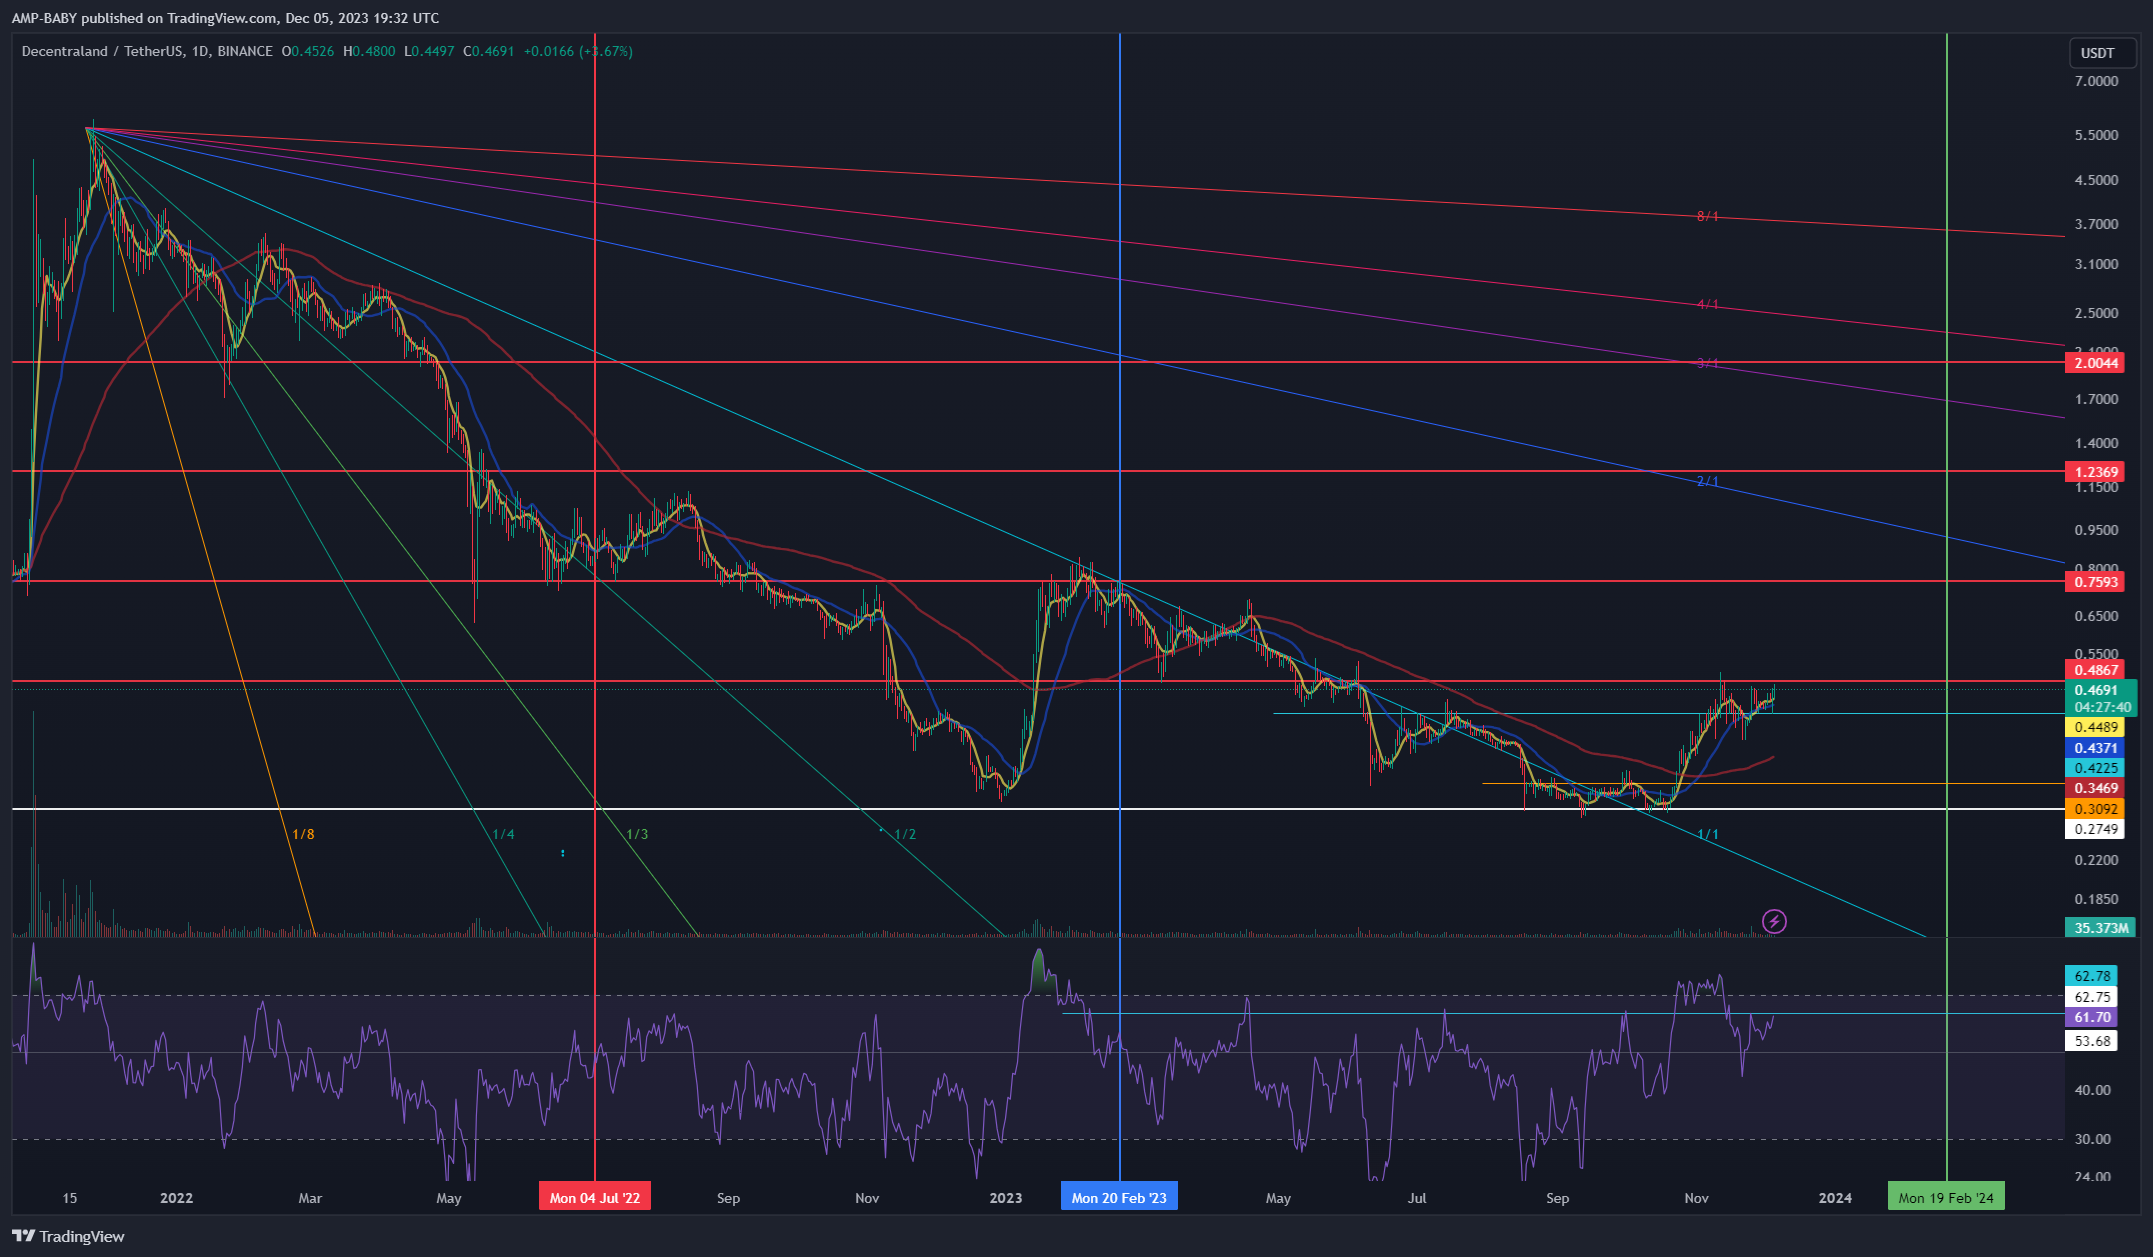Click the 30.00 RSI axis tick
The image size is (2153, 1257).
(2093, 1139)
